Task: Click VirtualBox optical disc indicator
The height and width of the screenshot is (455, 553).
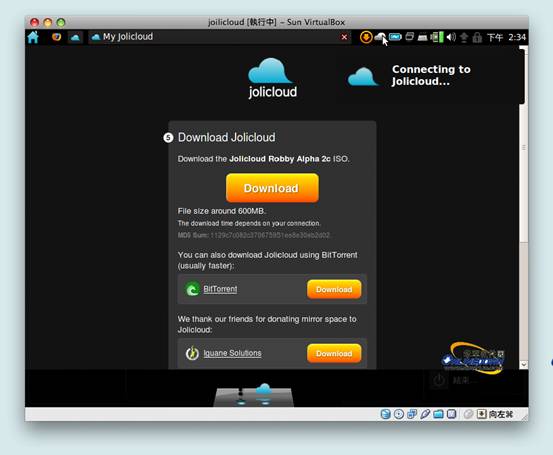Action: tap(399, 414)
